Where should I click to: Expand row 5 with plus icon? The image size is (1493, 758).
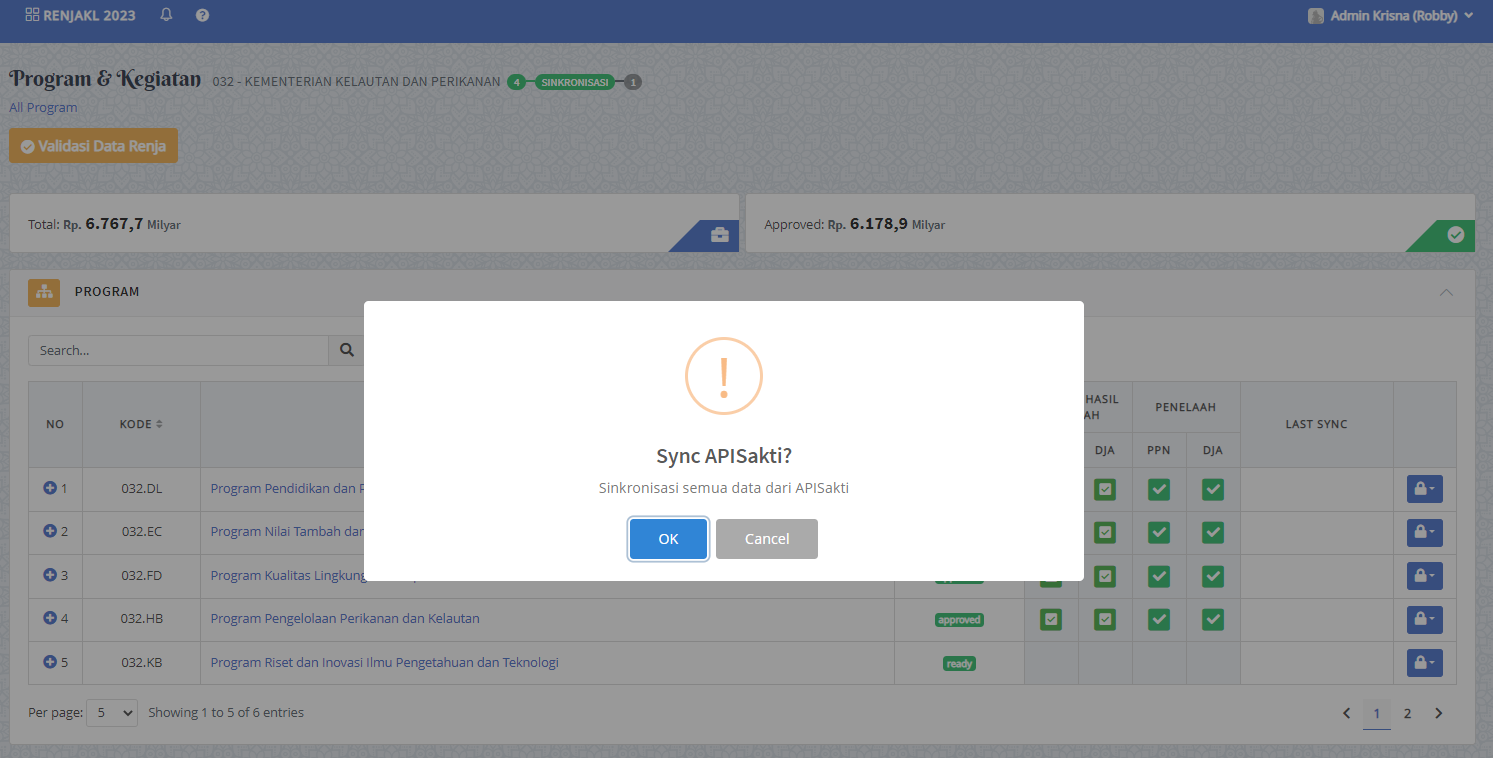point(50,662)
